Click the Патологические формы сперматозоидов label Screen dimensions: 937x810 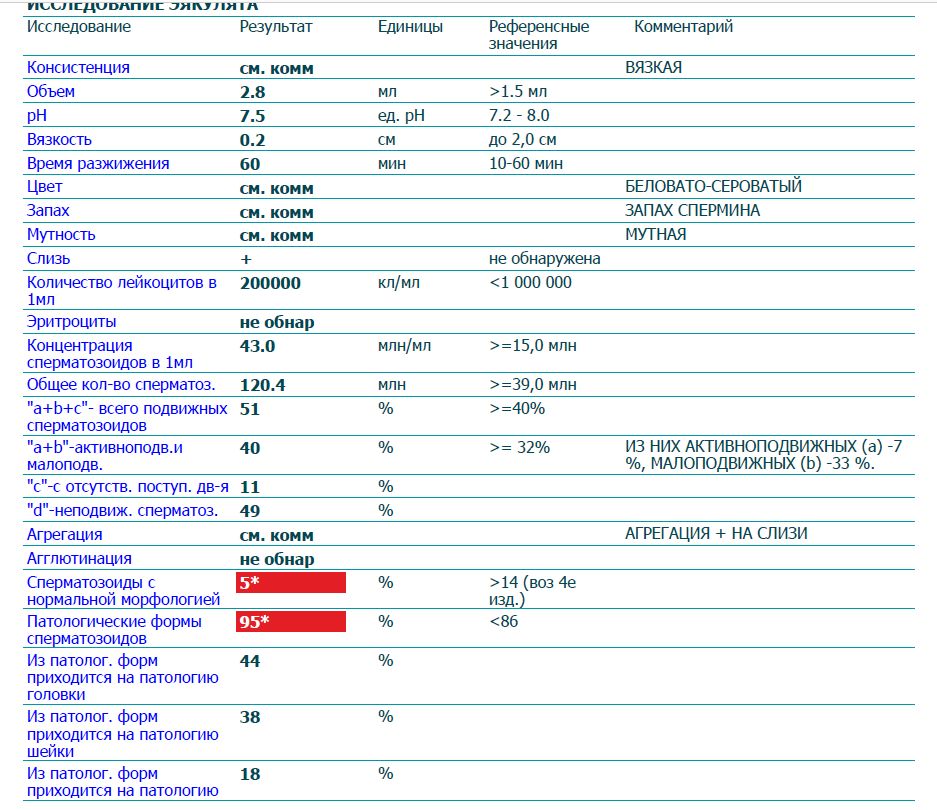(x=113, y=630)
